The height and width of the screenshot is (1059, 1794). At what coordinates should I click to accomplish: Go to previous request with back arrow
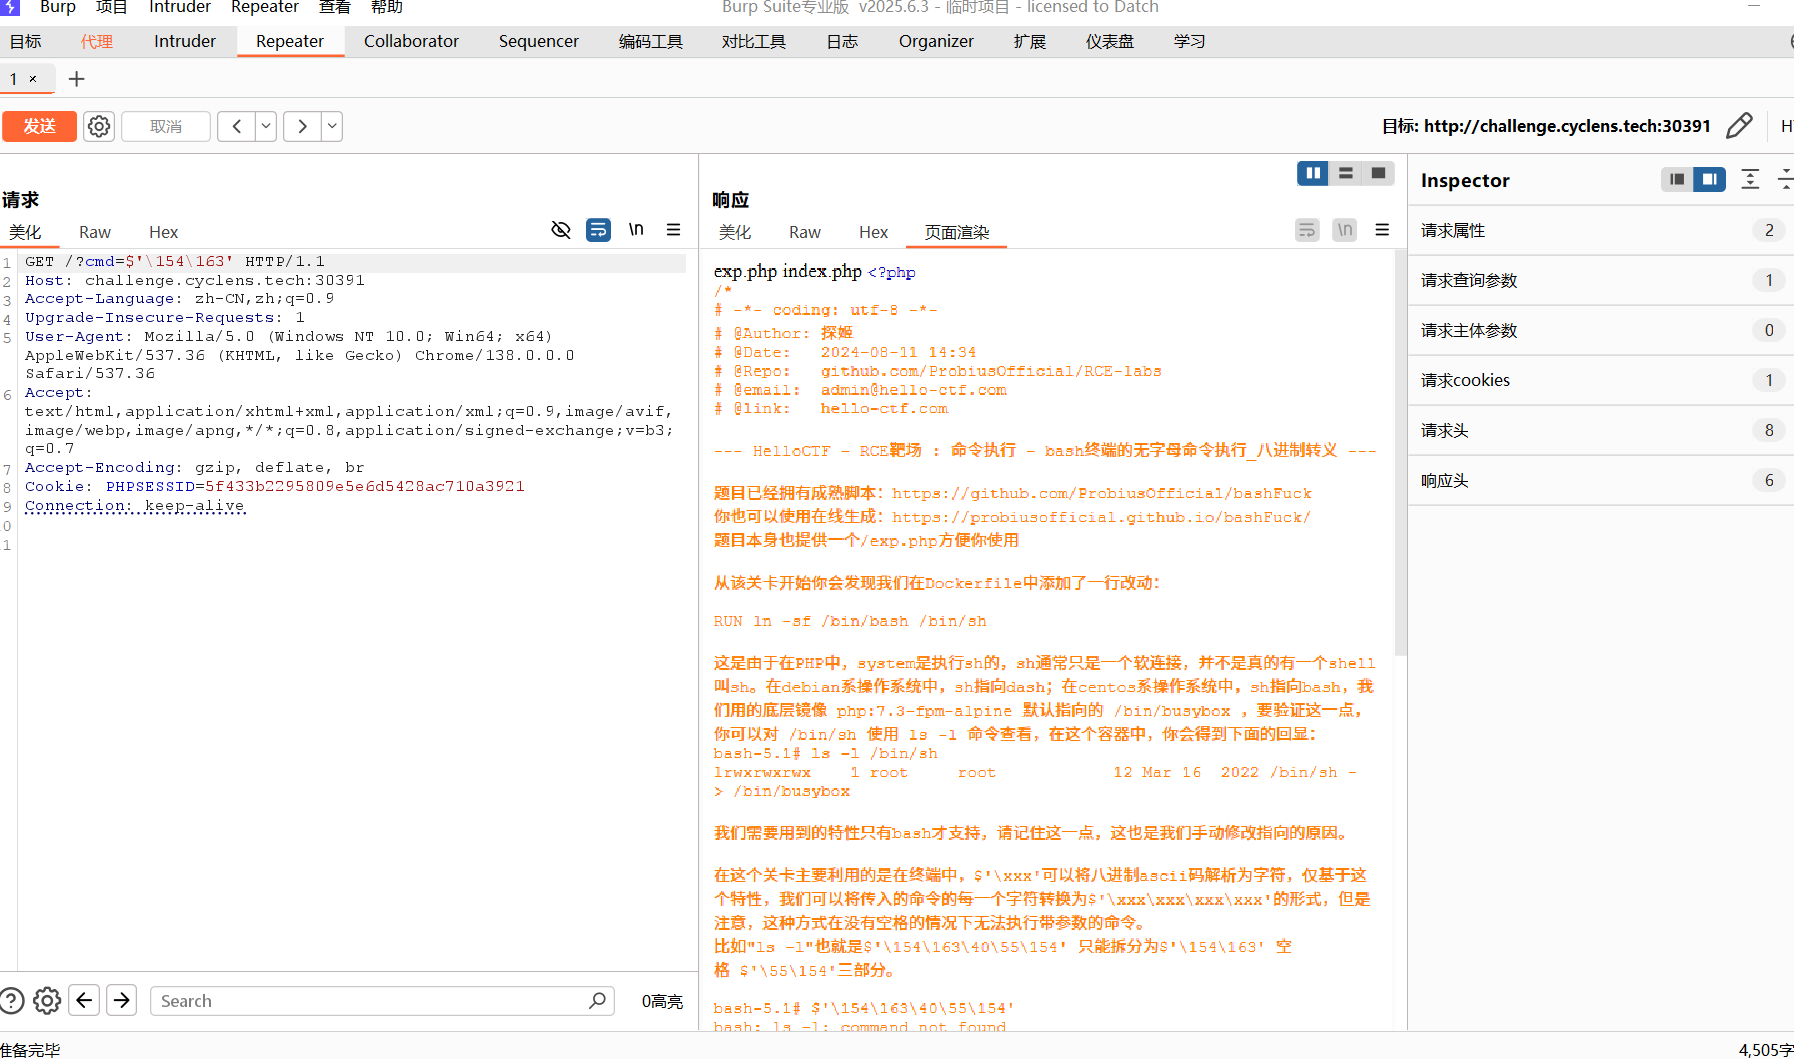pyautogui.click(x=237, y=126)
